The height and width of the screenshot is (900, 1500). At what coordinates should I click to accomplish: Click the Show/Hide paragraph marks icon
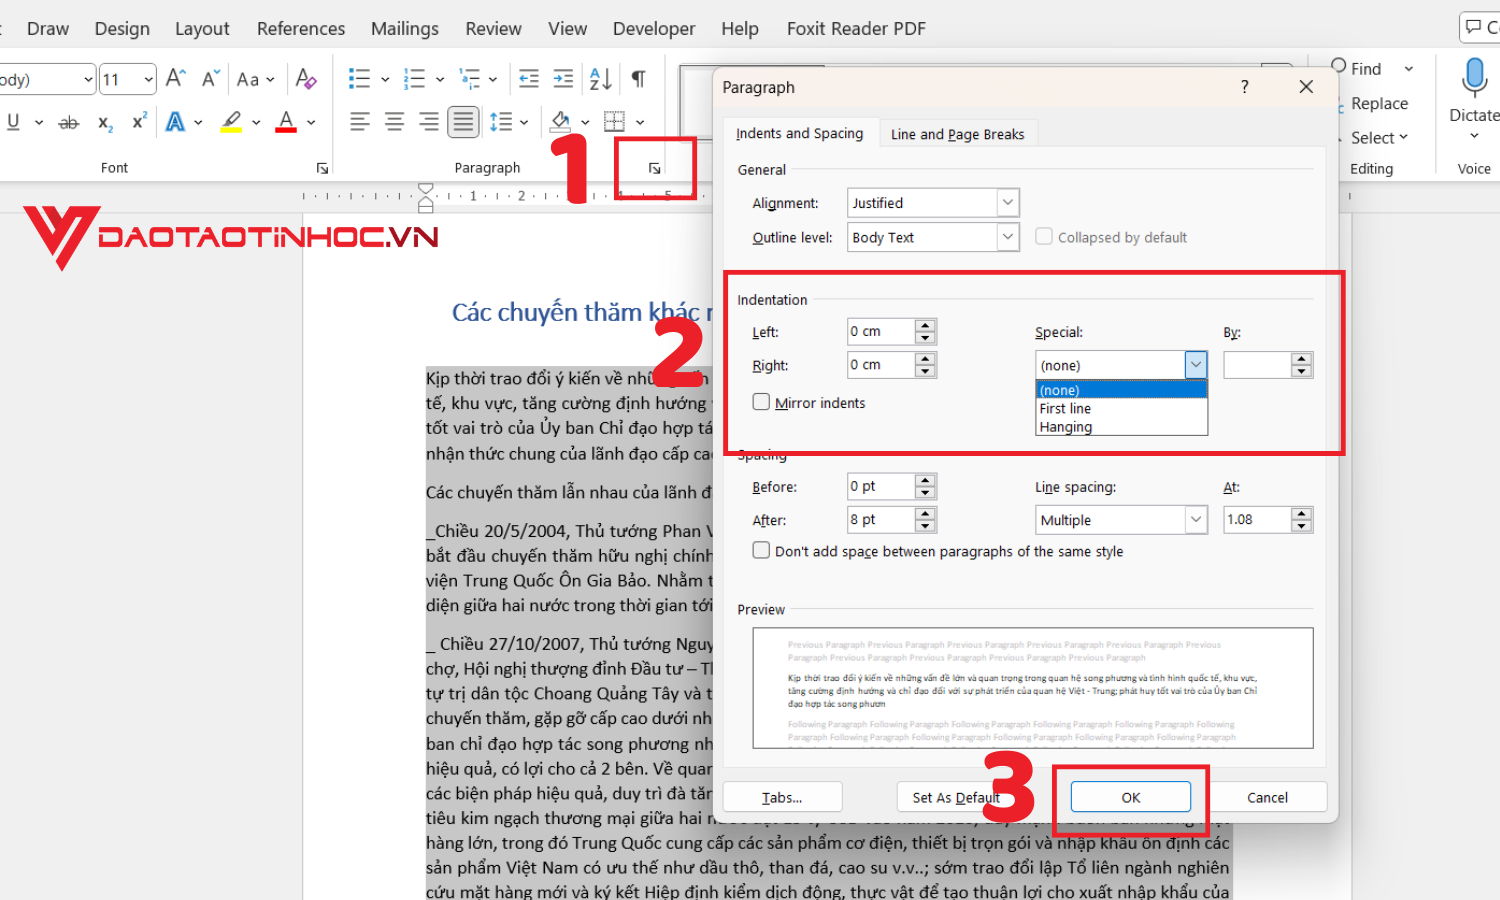pyautogui.click(x=638, y=79)
